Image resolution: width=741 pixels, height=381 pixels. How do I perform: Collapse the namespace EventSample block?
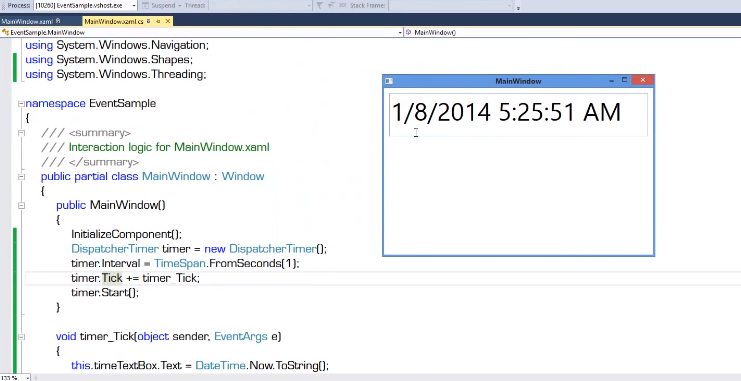21,104
